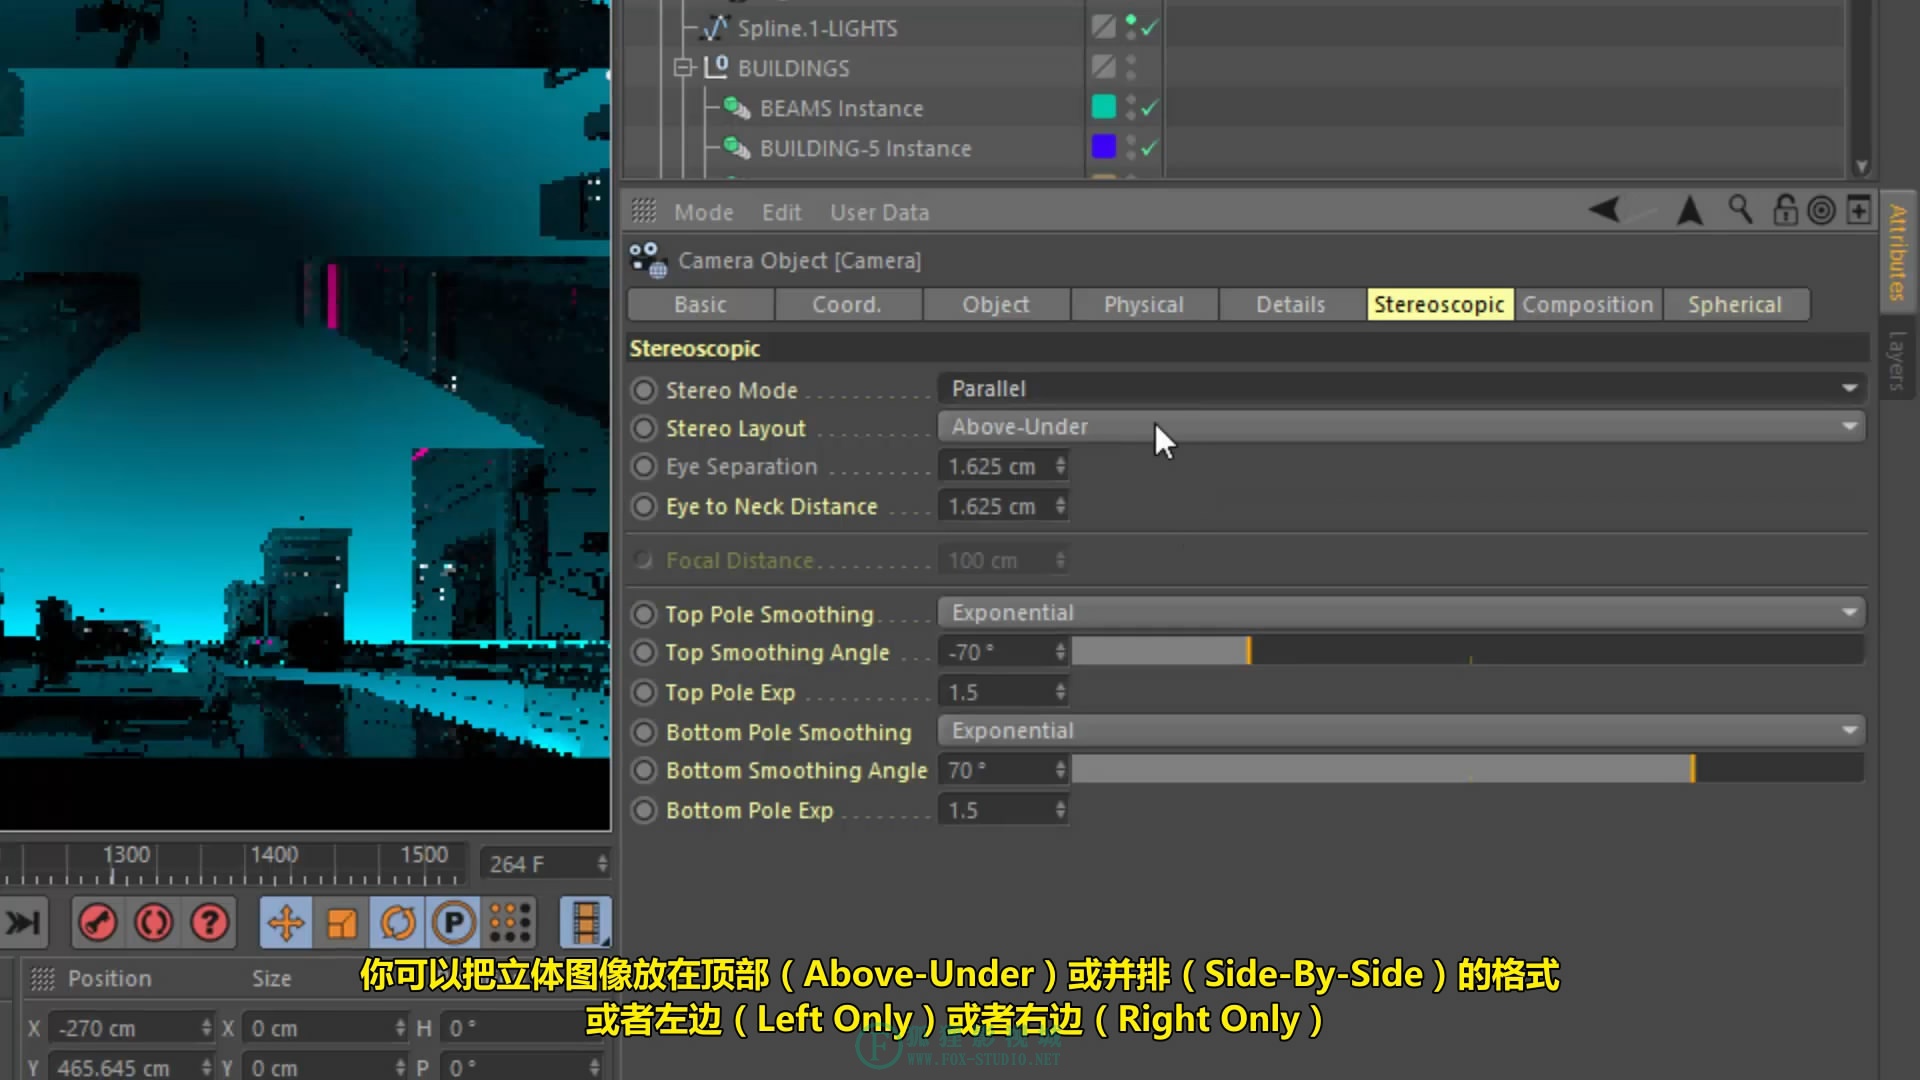Image resolution: width=1920 pixels, height=1080 pixels.
Task: Open the Attributes side tab
Action: pos(1897,252)
